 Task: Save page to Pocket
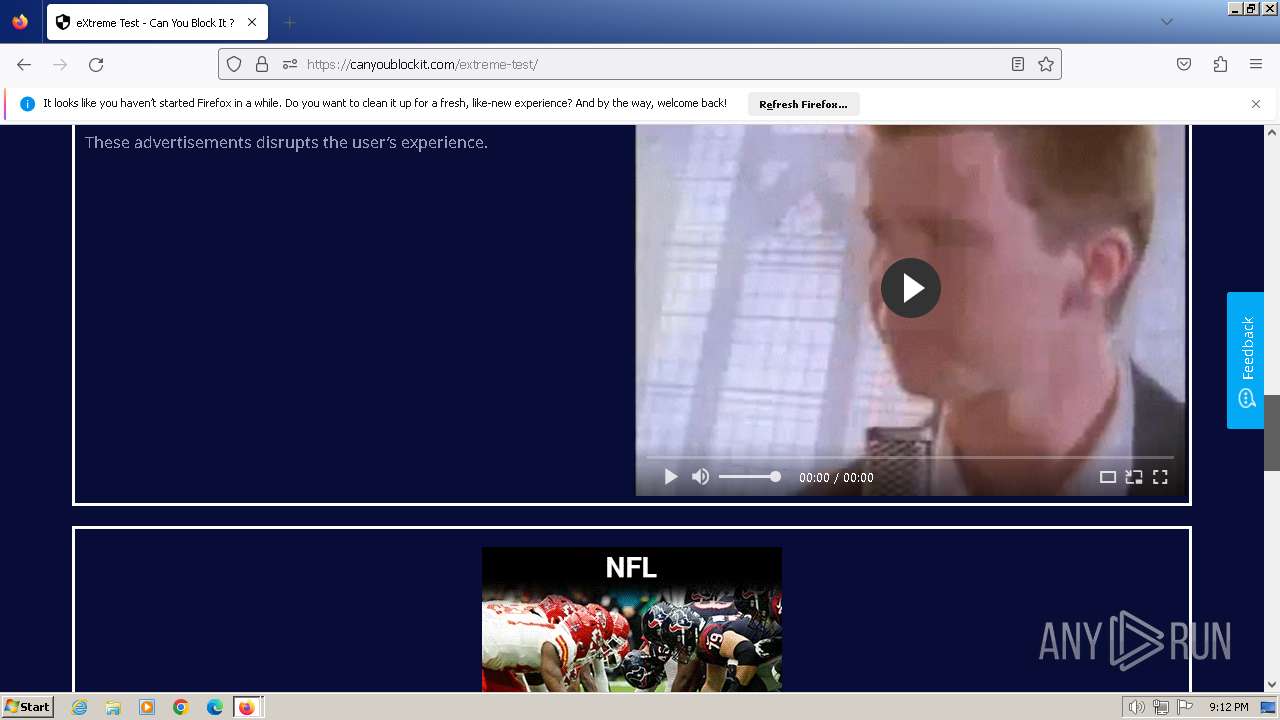[1184, 64]
